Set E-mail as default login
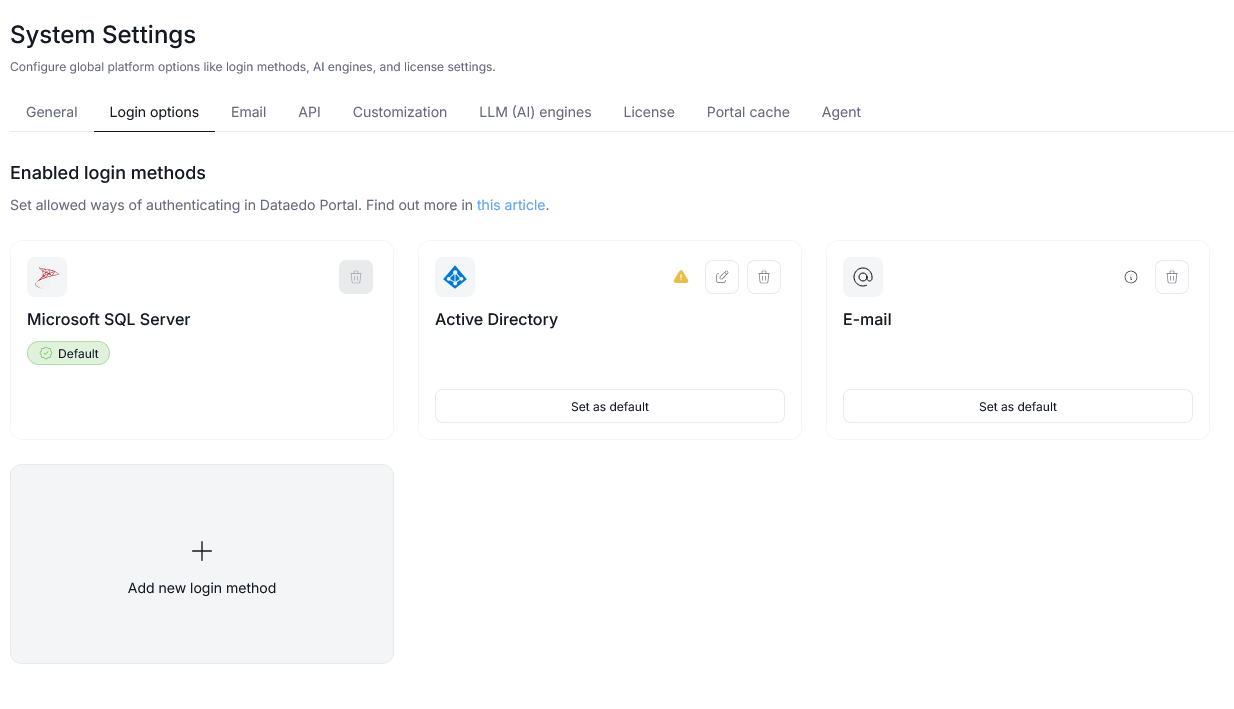 click(1018, 406)
